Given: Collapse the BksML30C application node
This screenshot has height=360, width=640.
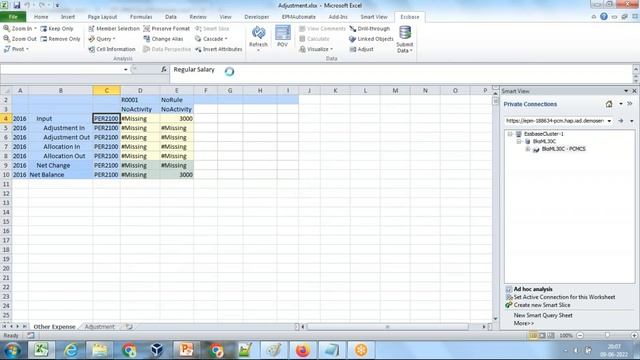Looking at the screenshot, I should (519, 141).
